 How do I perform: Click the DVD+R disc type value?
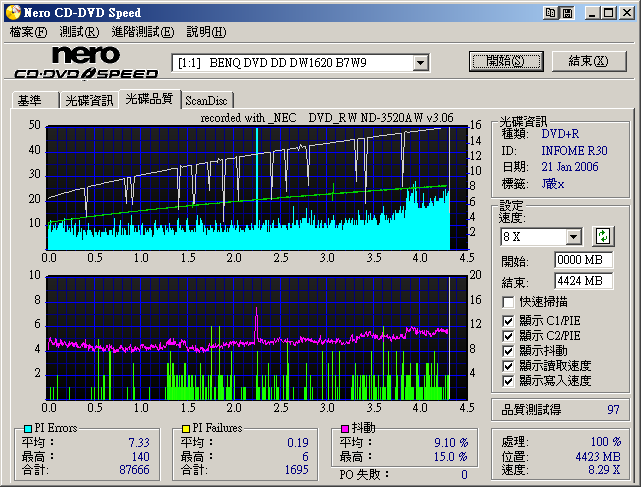[x=560, y=134]
